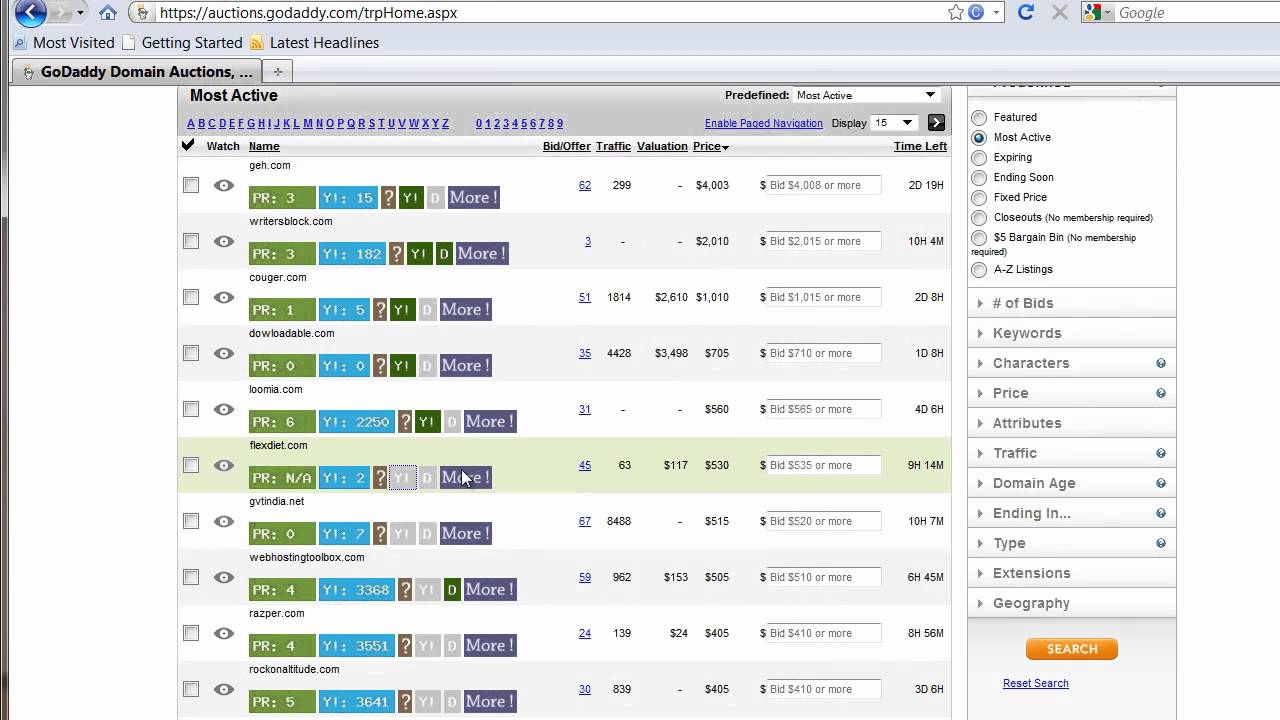This screenshot has height=720, width=1280.
Task: Click the PR: 6 badge for loomia.com
Action: tap(282, 421)
